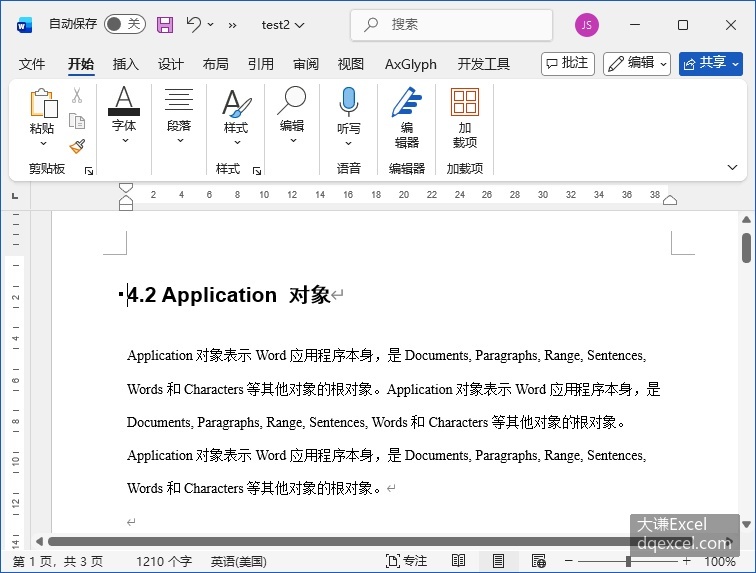
Task: Click the 100% zoom level
Action: 720,561
